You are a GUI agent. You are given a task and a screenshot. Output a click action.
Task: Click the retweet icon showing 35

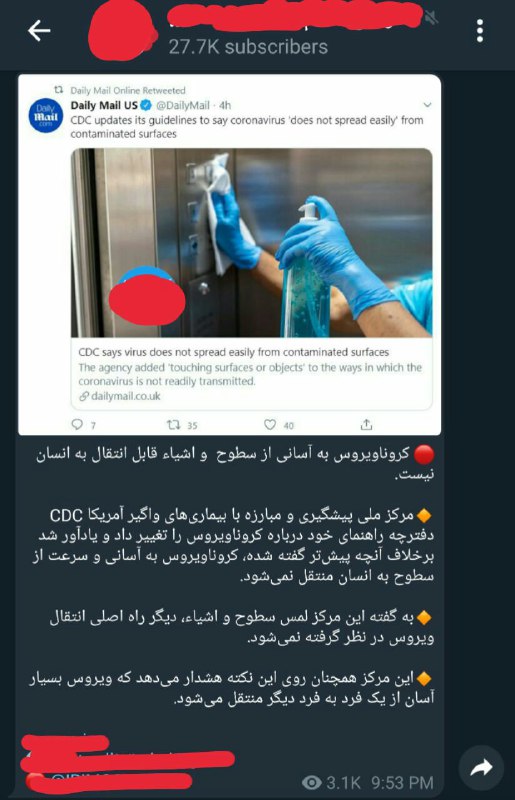tap(174, 424)
